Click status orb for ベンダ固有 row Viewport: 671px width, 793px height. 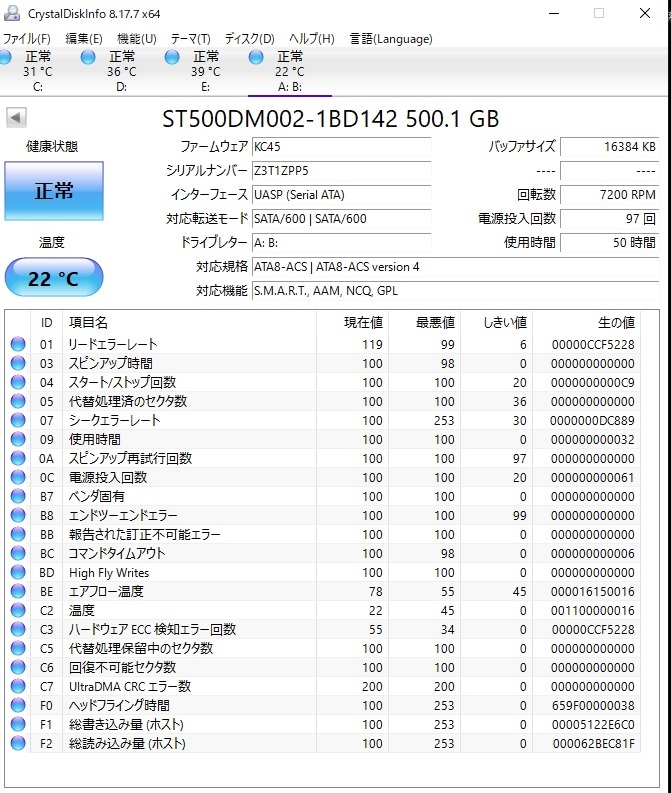tap(18, 496)
